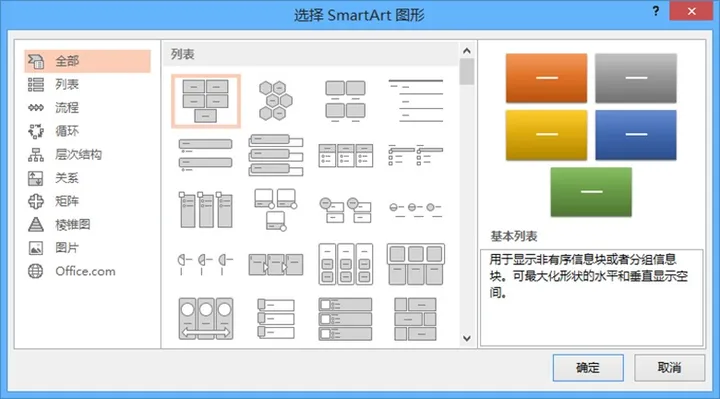The width and height of the screenshot is (720, 399).
Task: Click the scroll up arrow of layout gallery
Action: 467,51
